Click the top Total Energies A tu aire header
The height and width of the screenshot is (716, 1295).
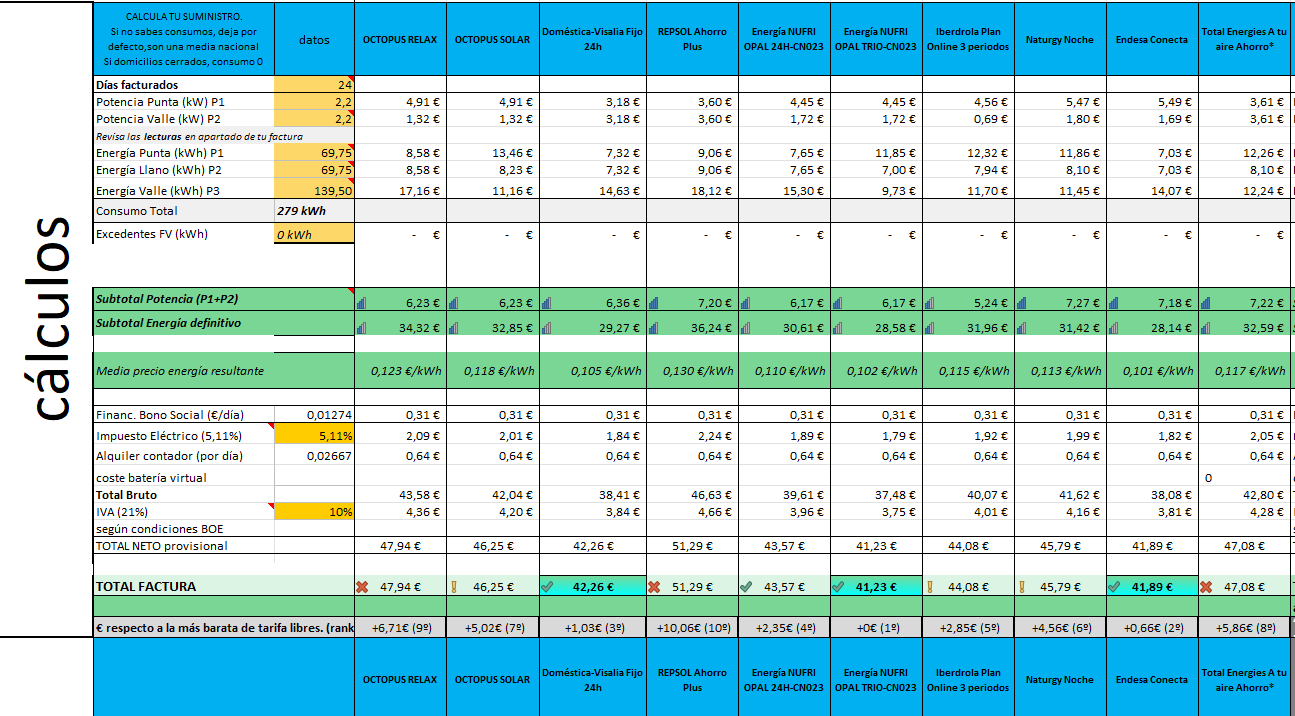[1244, 39]
